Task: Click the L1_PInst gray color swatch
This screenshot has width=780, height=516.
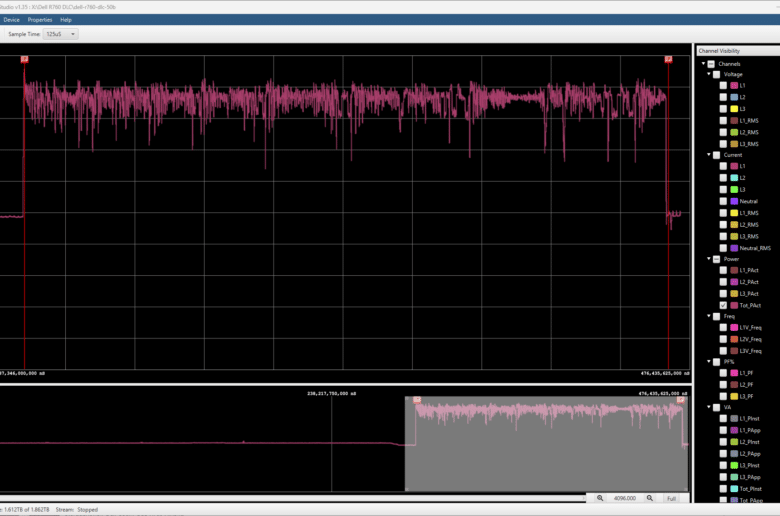Action: point(734,418)
